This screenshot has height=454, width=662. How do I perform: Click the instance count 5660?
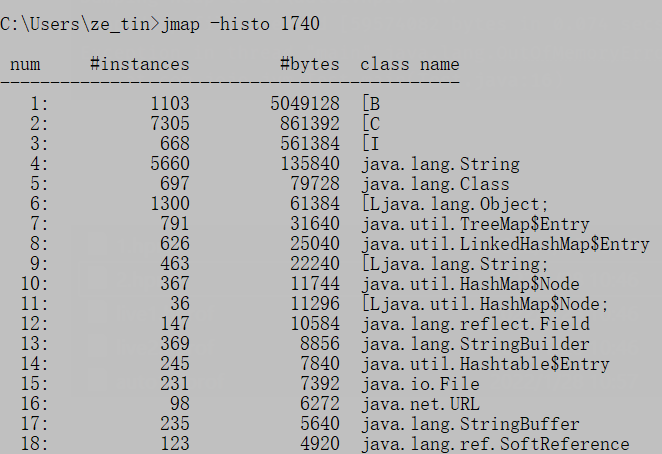click(170, 163)
